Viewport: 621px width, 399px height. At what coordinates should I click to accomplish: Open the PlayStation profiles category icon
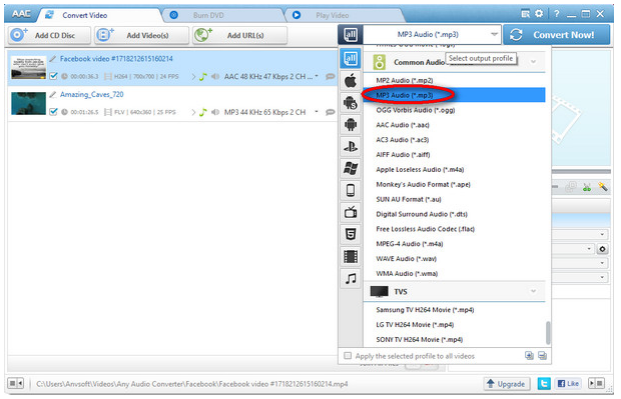tap(351, 147)
